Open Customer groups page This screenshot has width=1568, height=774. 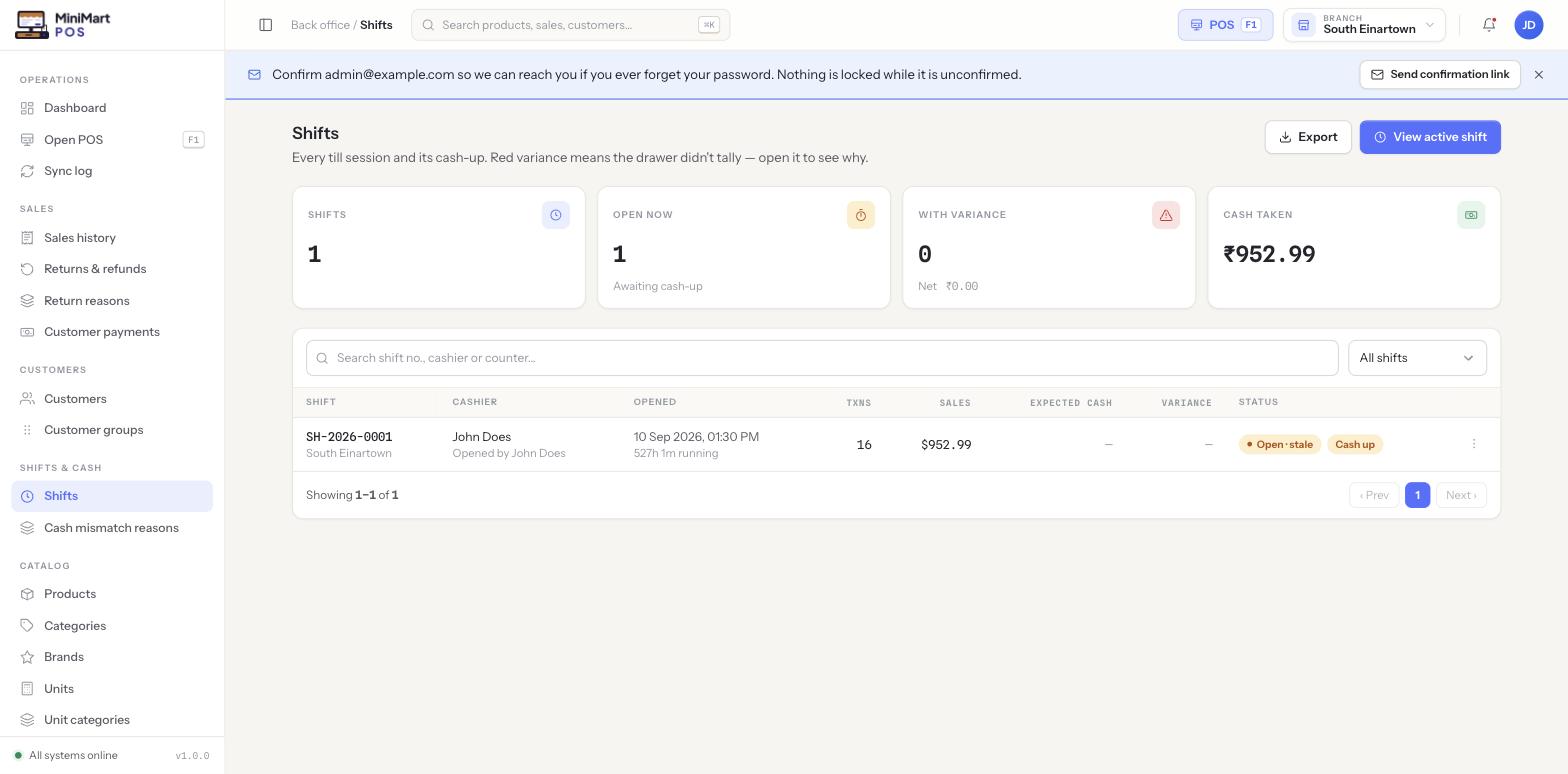coord(112,430)
